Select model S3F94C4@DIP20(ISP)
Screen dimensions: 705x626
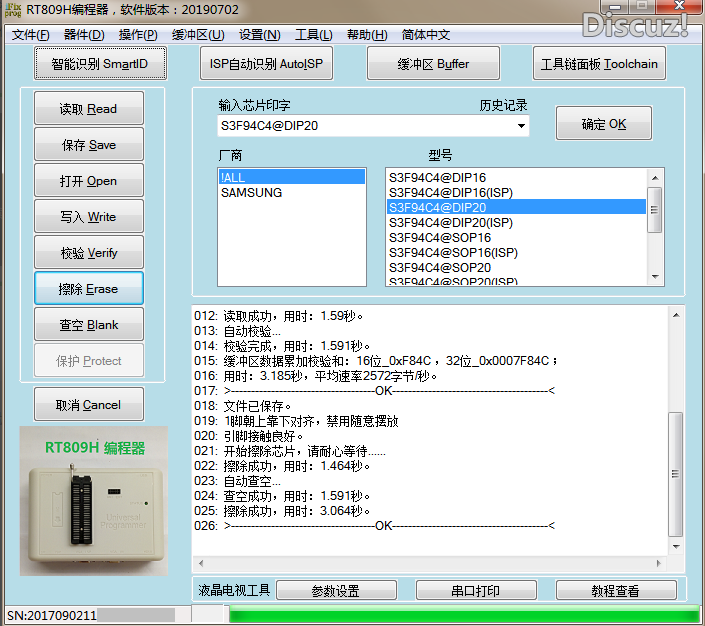[516, 223]
